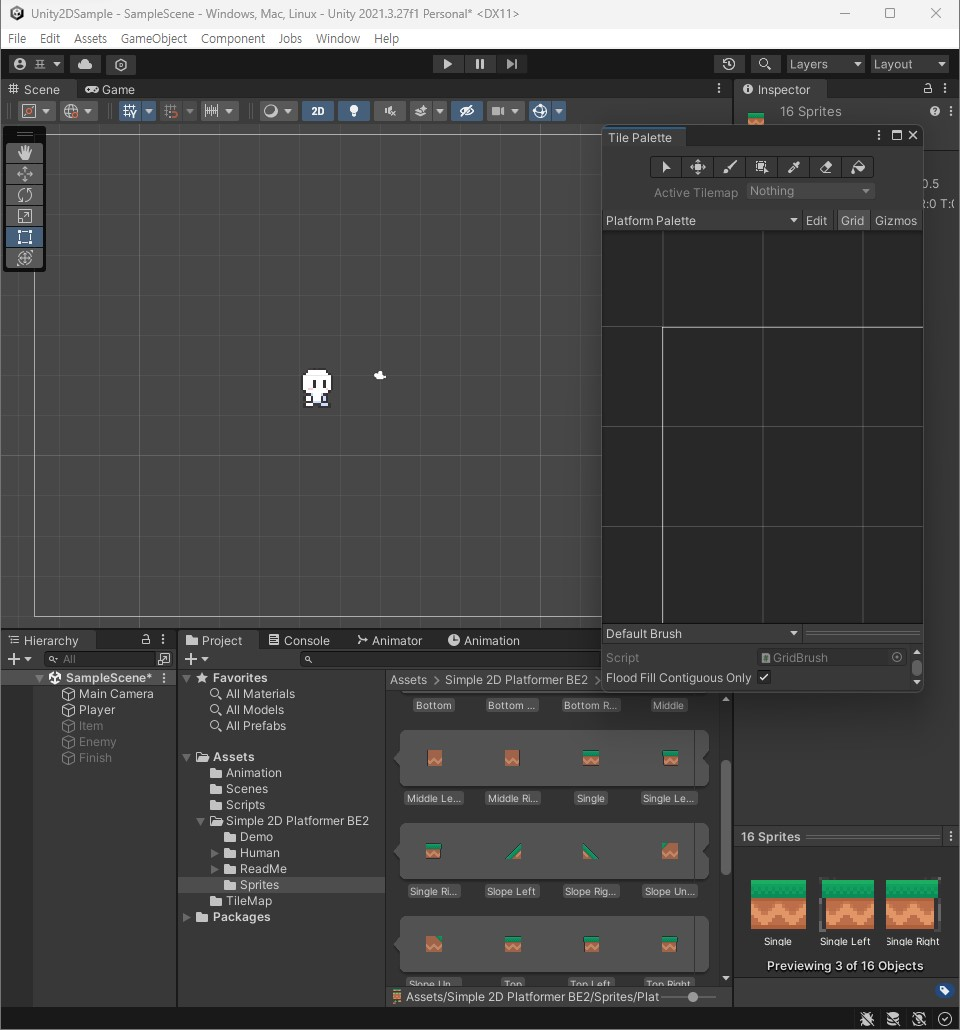
Task: Toggle Scene gizmos globe button
Action: pyautogui.click(x=539, y=111)
